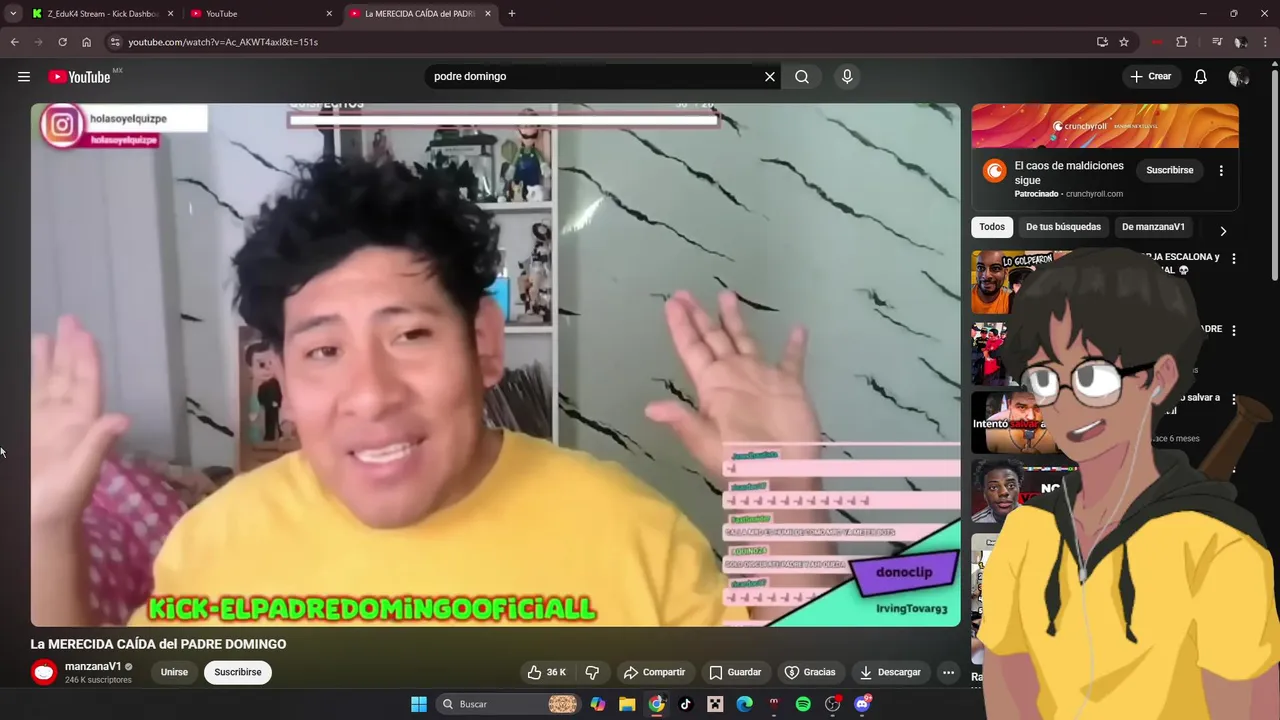The image size is (1280, 720).
Task: Open Microsoft Edge from the taskbar
Action: pyautogui.click(x=744, y=704)
